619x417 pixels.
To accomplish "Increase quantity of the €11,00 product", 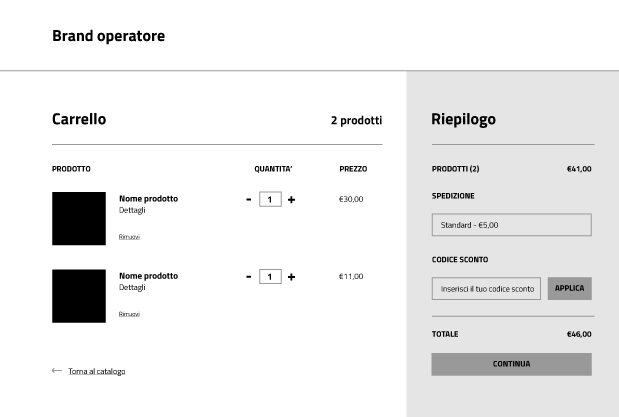I will (291, 277).
